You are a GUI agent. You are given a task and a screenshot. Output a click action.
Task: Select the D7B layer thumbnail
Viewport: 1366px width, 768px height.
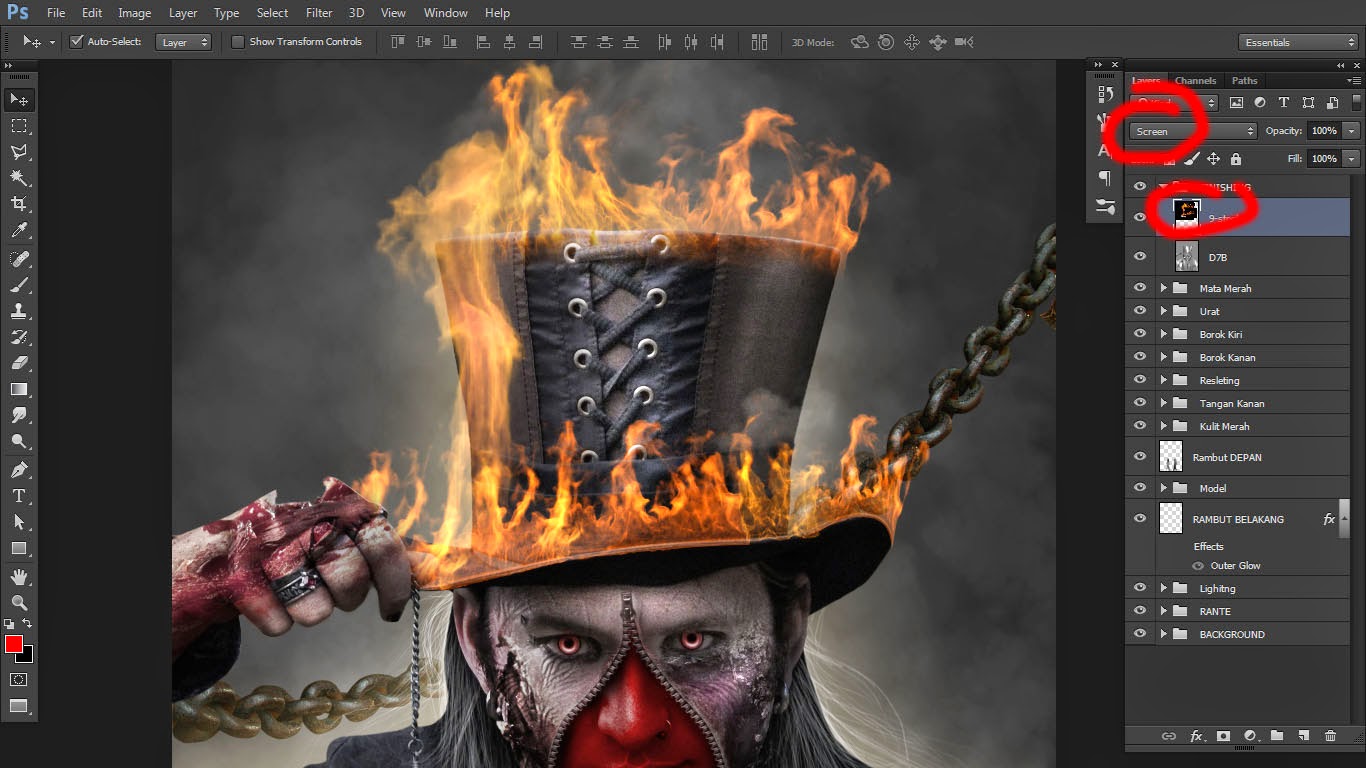(x=1187, y=257)
